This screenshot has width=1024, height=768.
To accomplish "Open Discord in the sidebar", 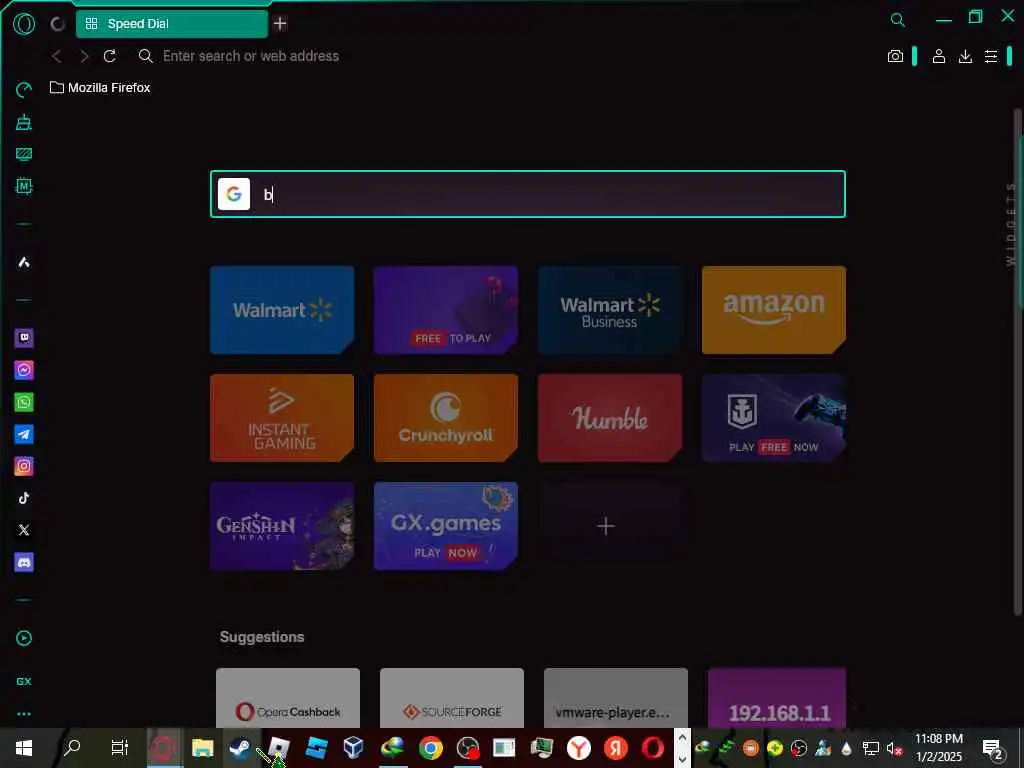I will pos(24,562).
